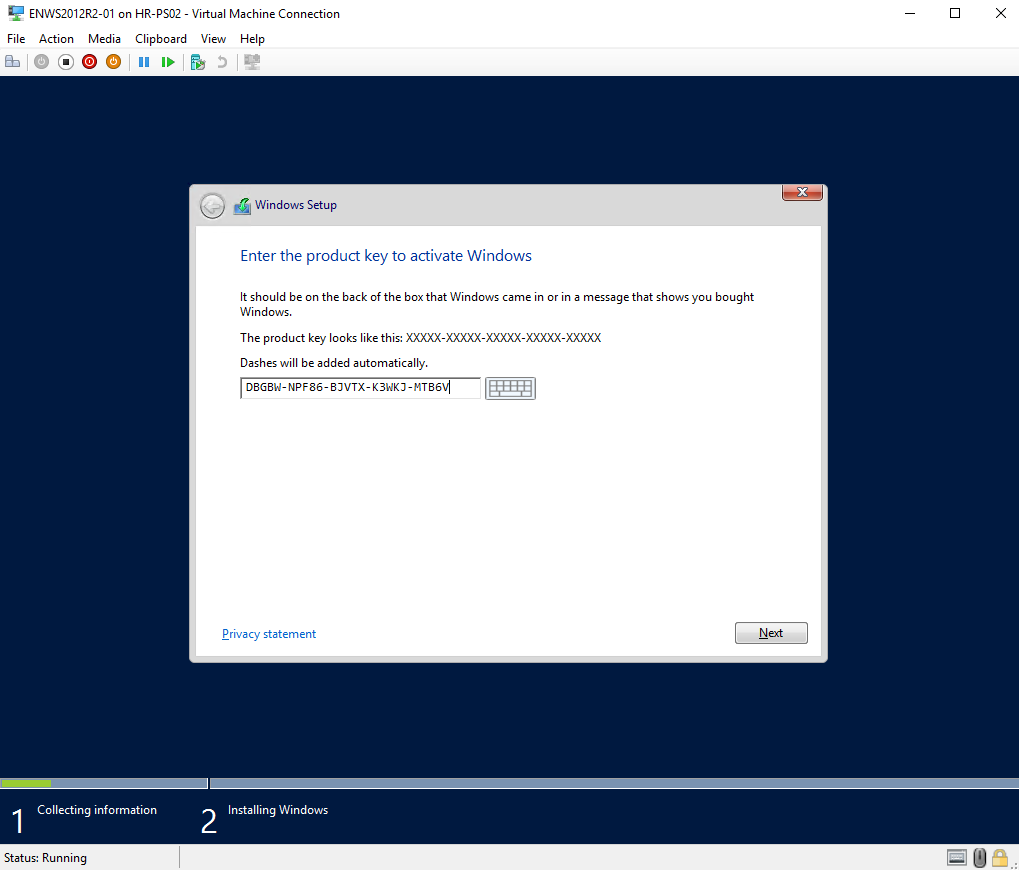Image resolution: width=1019 pixels, height=870 pixels.
Task: Open the Action menu
Action: pyautogui.click(x=56, y=39)
